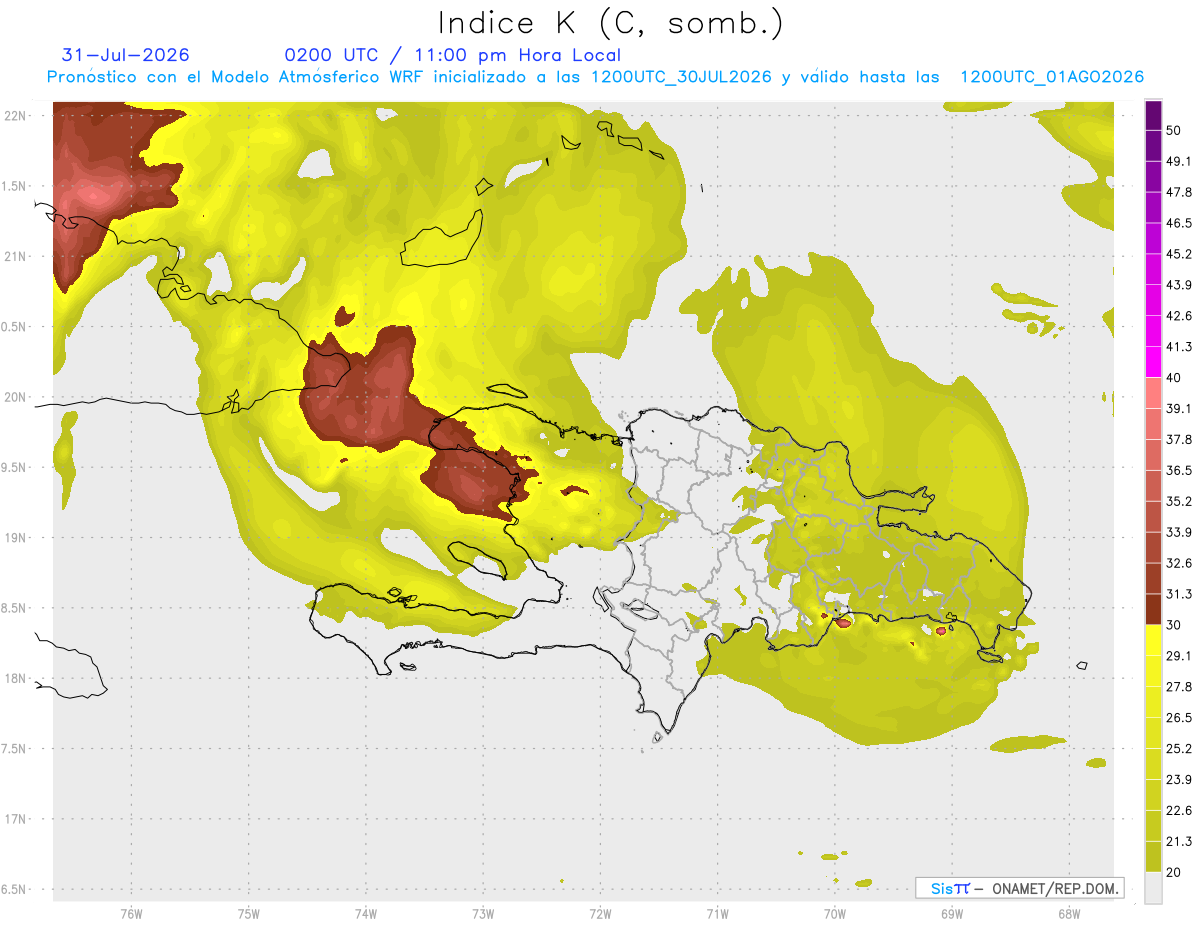The height and width of the screenshot is (927, 1200).
Task: Click the legend value '36.5'
Action: coord(1179,470)
